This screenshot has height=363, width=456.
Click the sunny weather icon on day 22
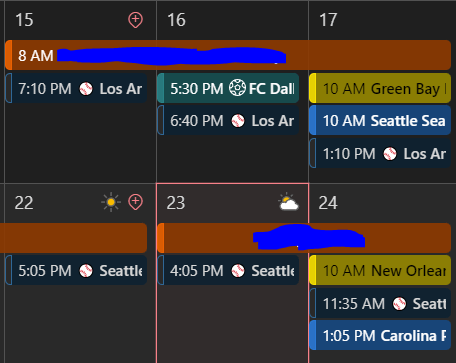pos(111,202)
